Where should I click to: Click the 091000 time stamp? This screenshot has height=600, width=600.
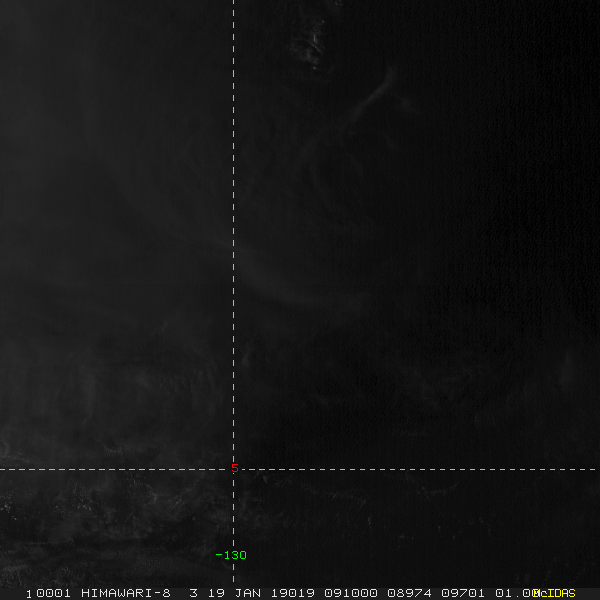[x=351, y=593]
